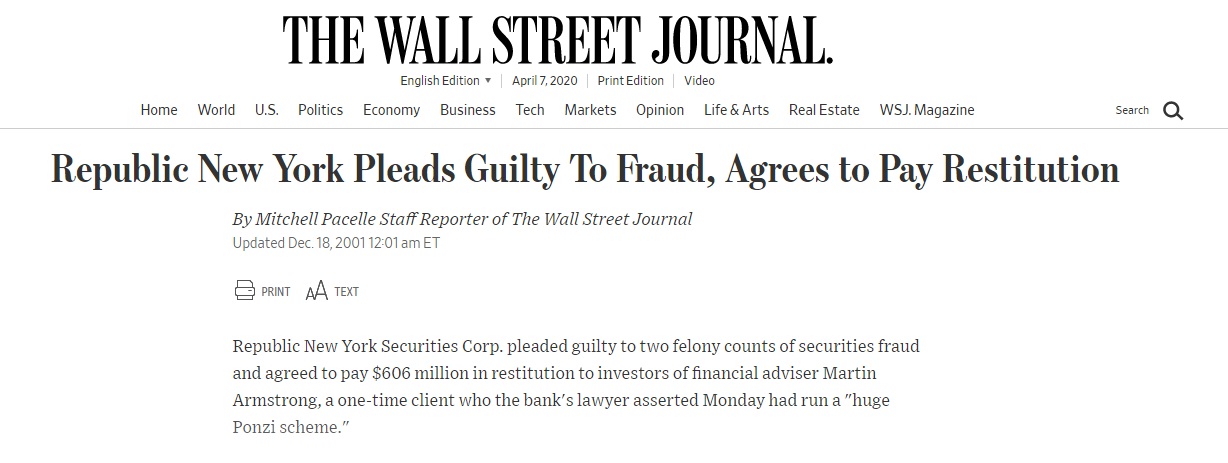Click the text size AA icon
This screenshot has height=463, width=1228.
coord(316,291)
